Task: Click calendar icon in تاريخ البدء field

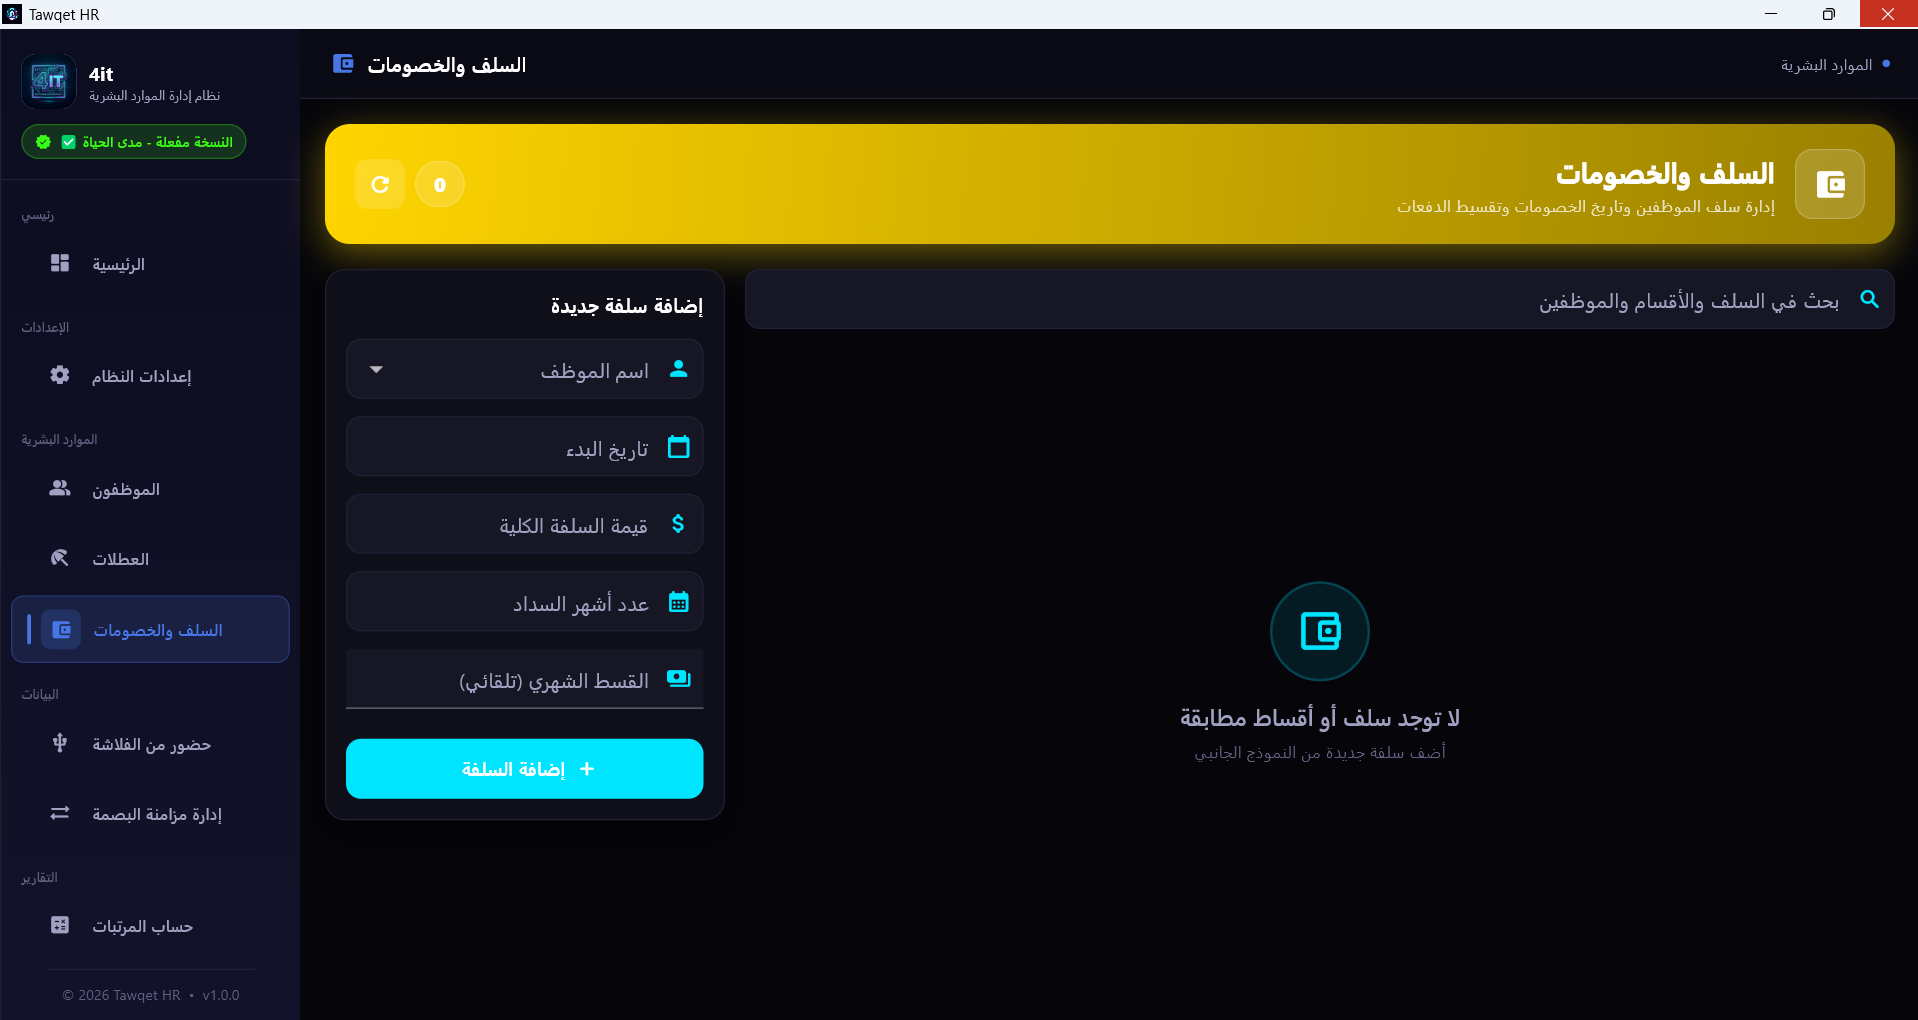Action: 678,447
